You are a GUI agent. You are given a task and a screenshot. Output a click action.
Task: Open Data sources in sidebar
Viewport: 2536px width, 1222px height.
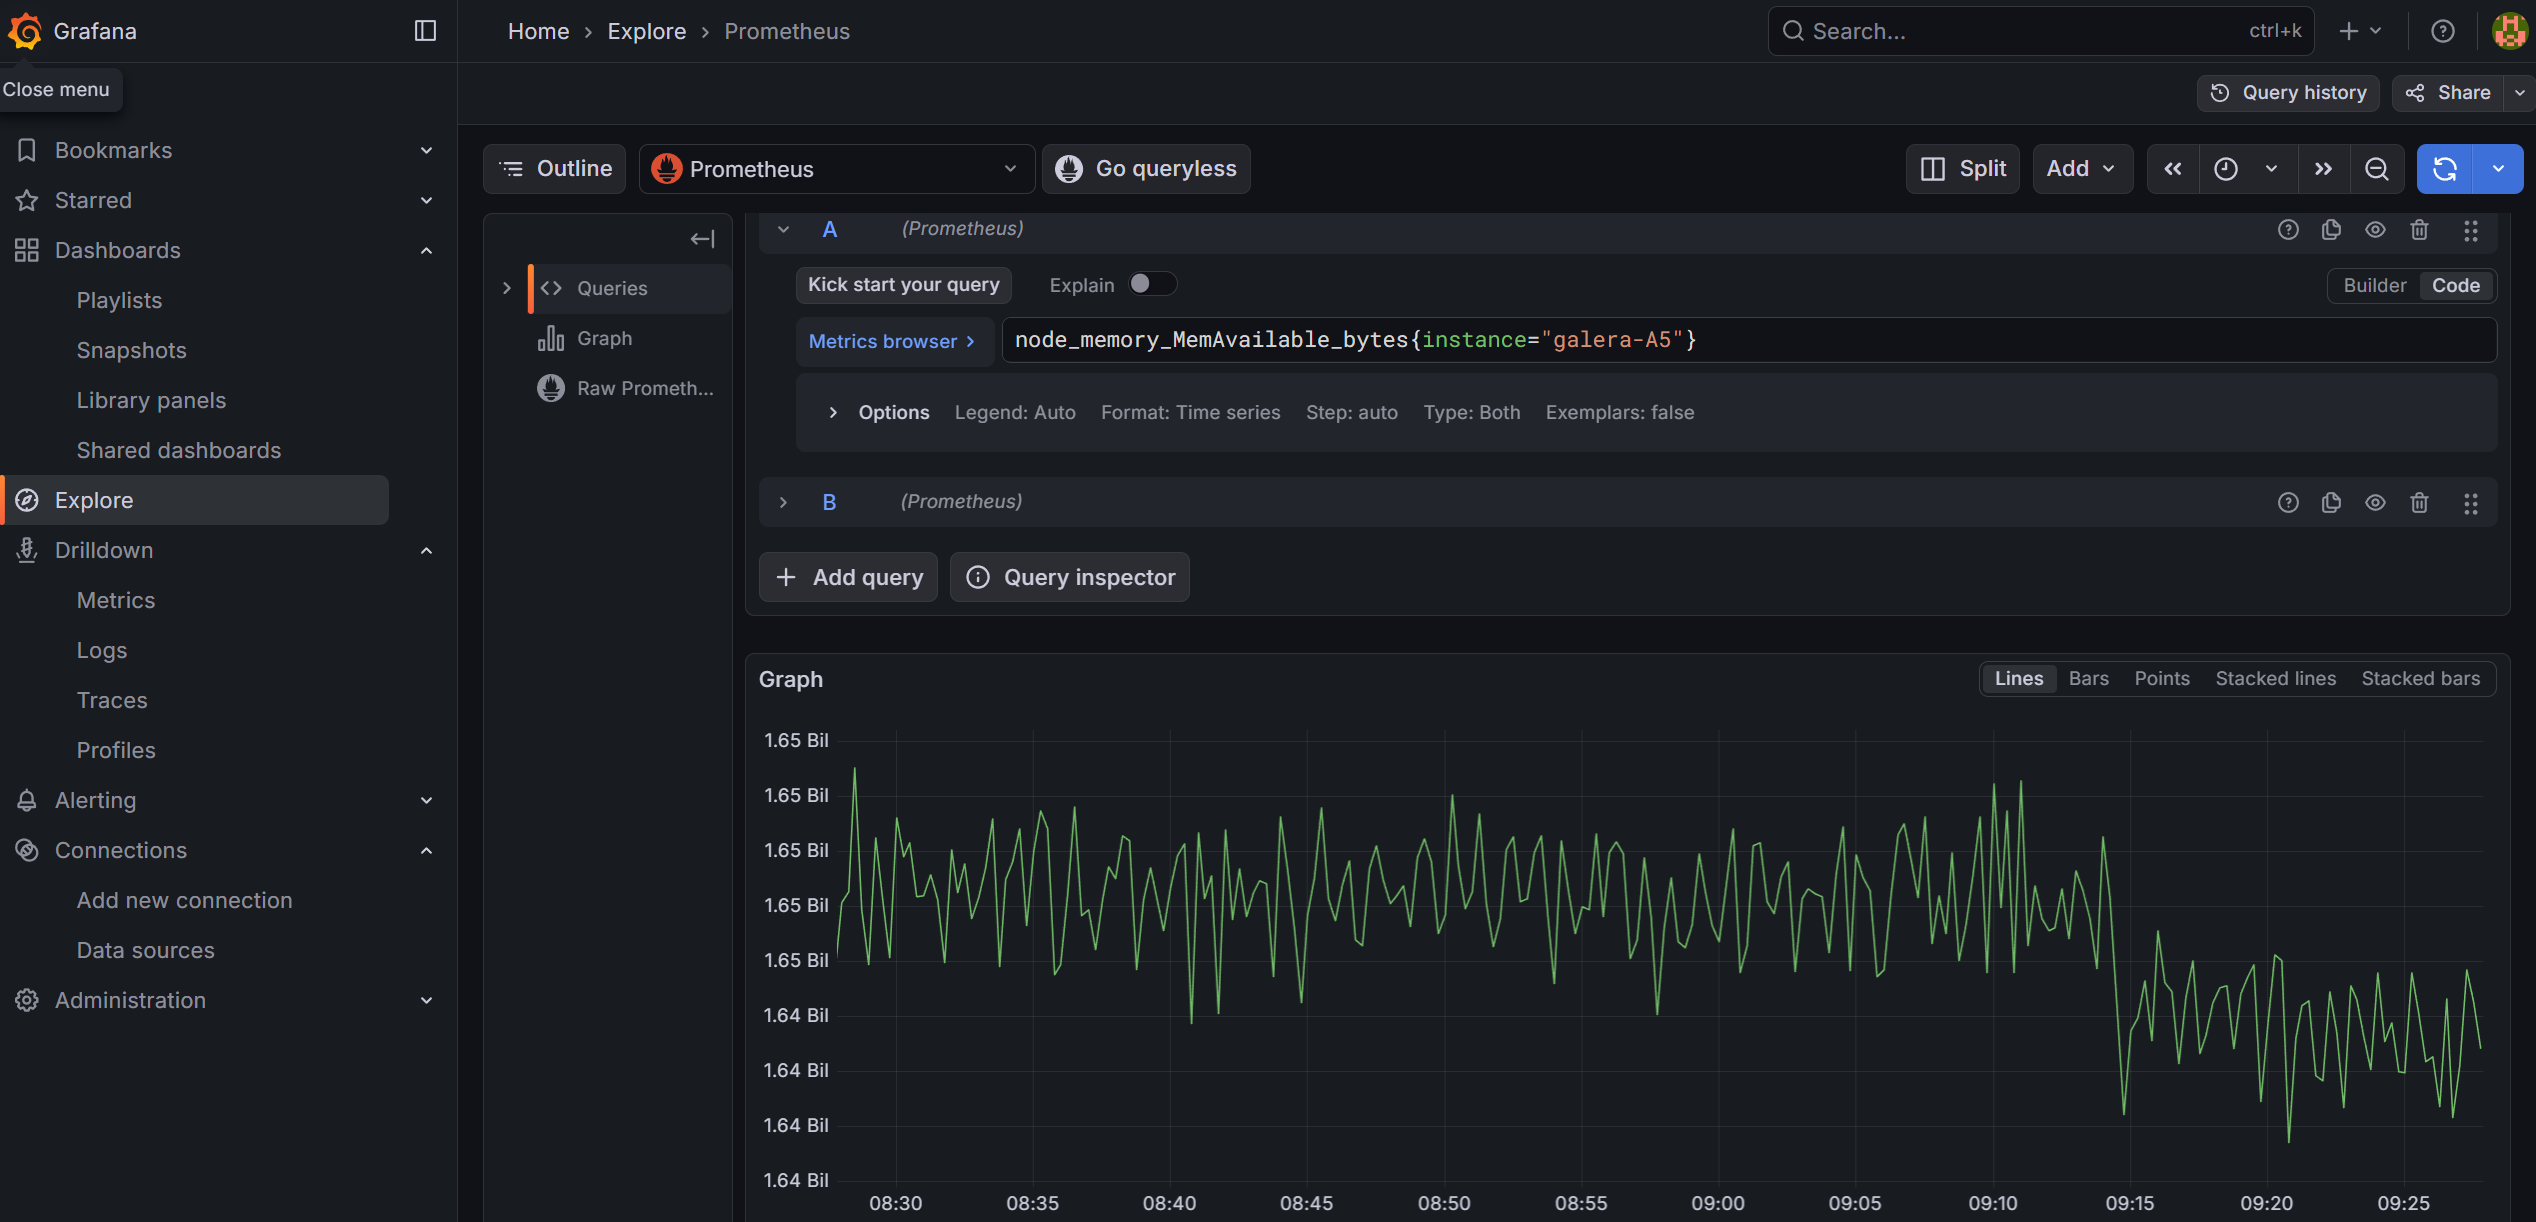click(145, 950)
